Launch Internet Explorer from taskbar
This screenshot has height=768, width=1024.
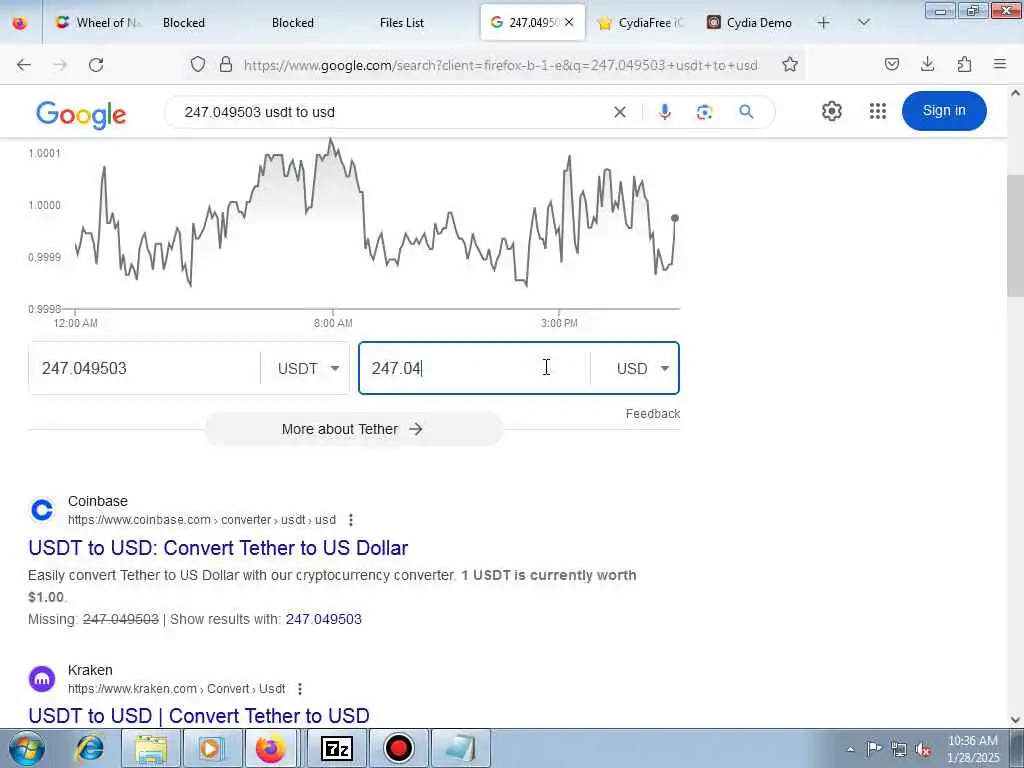tap(90, 748)
